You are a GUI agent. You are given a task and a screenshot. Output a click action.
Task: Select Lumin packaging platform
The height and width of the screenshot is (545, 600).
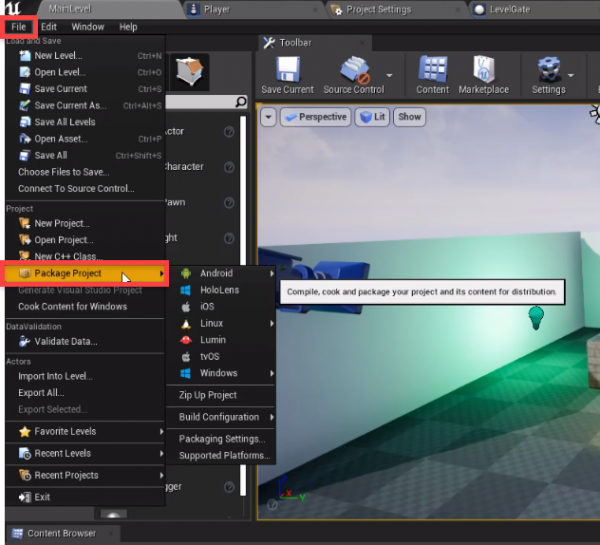[x=221, y=340]
